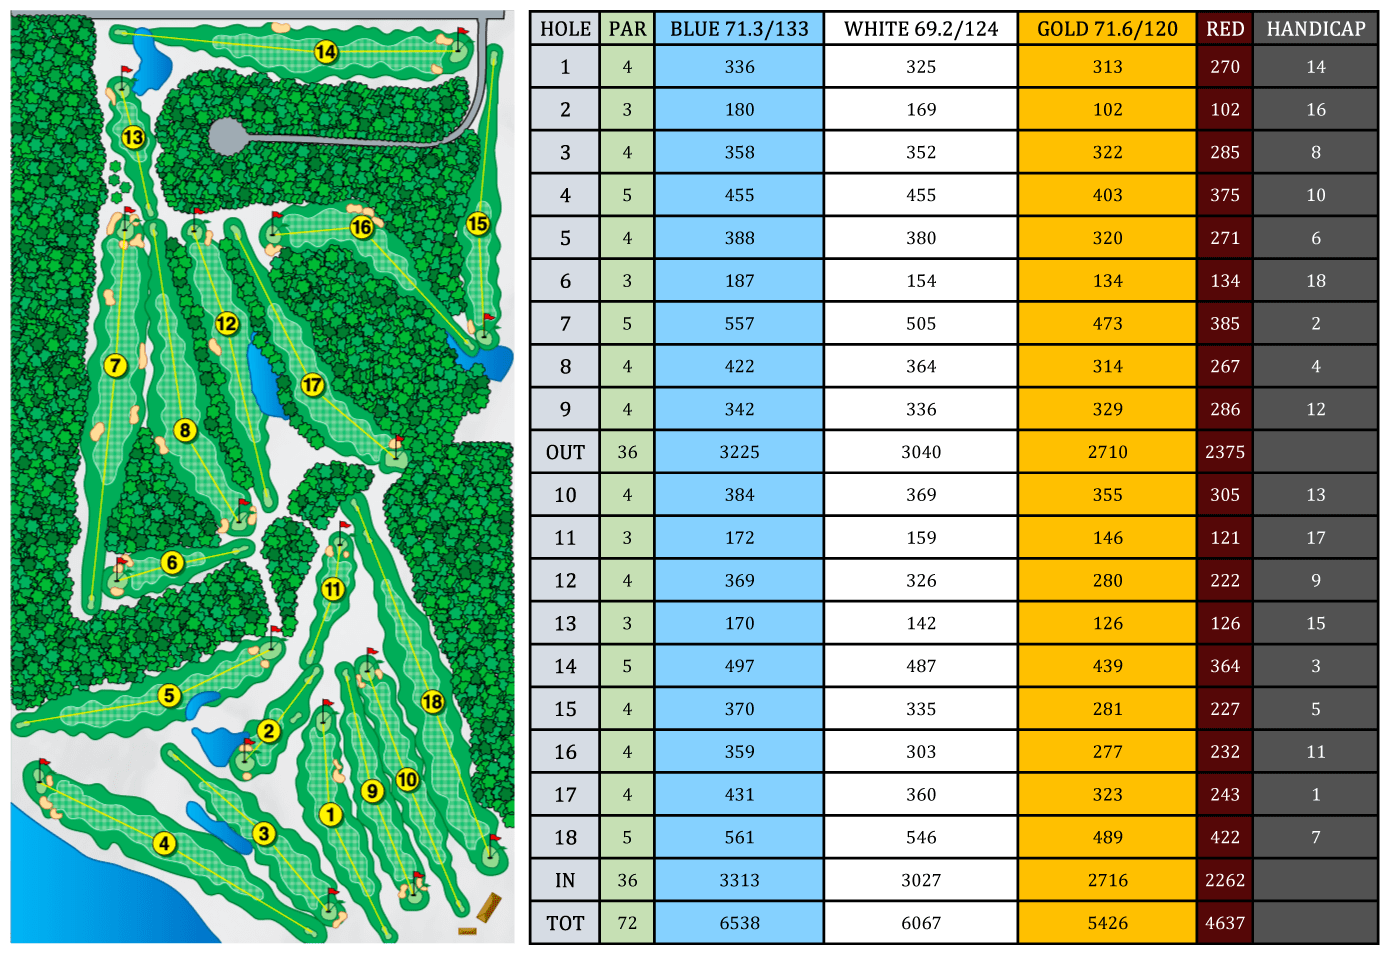Select handicap 18 in the hole 6 row

[1316, 281]
